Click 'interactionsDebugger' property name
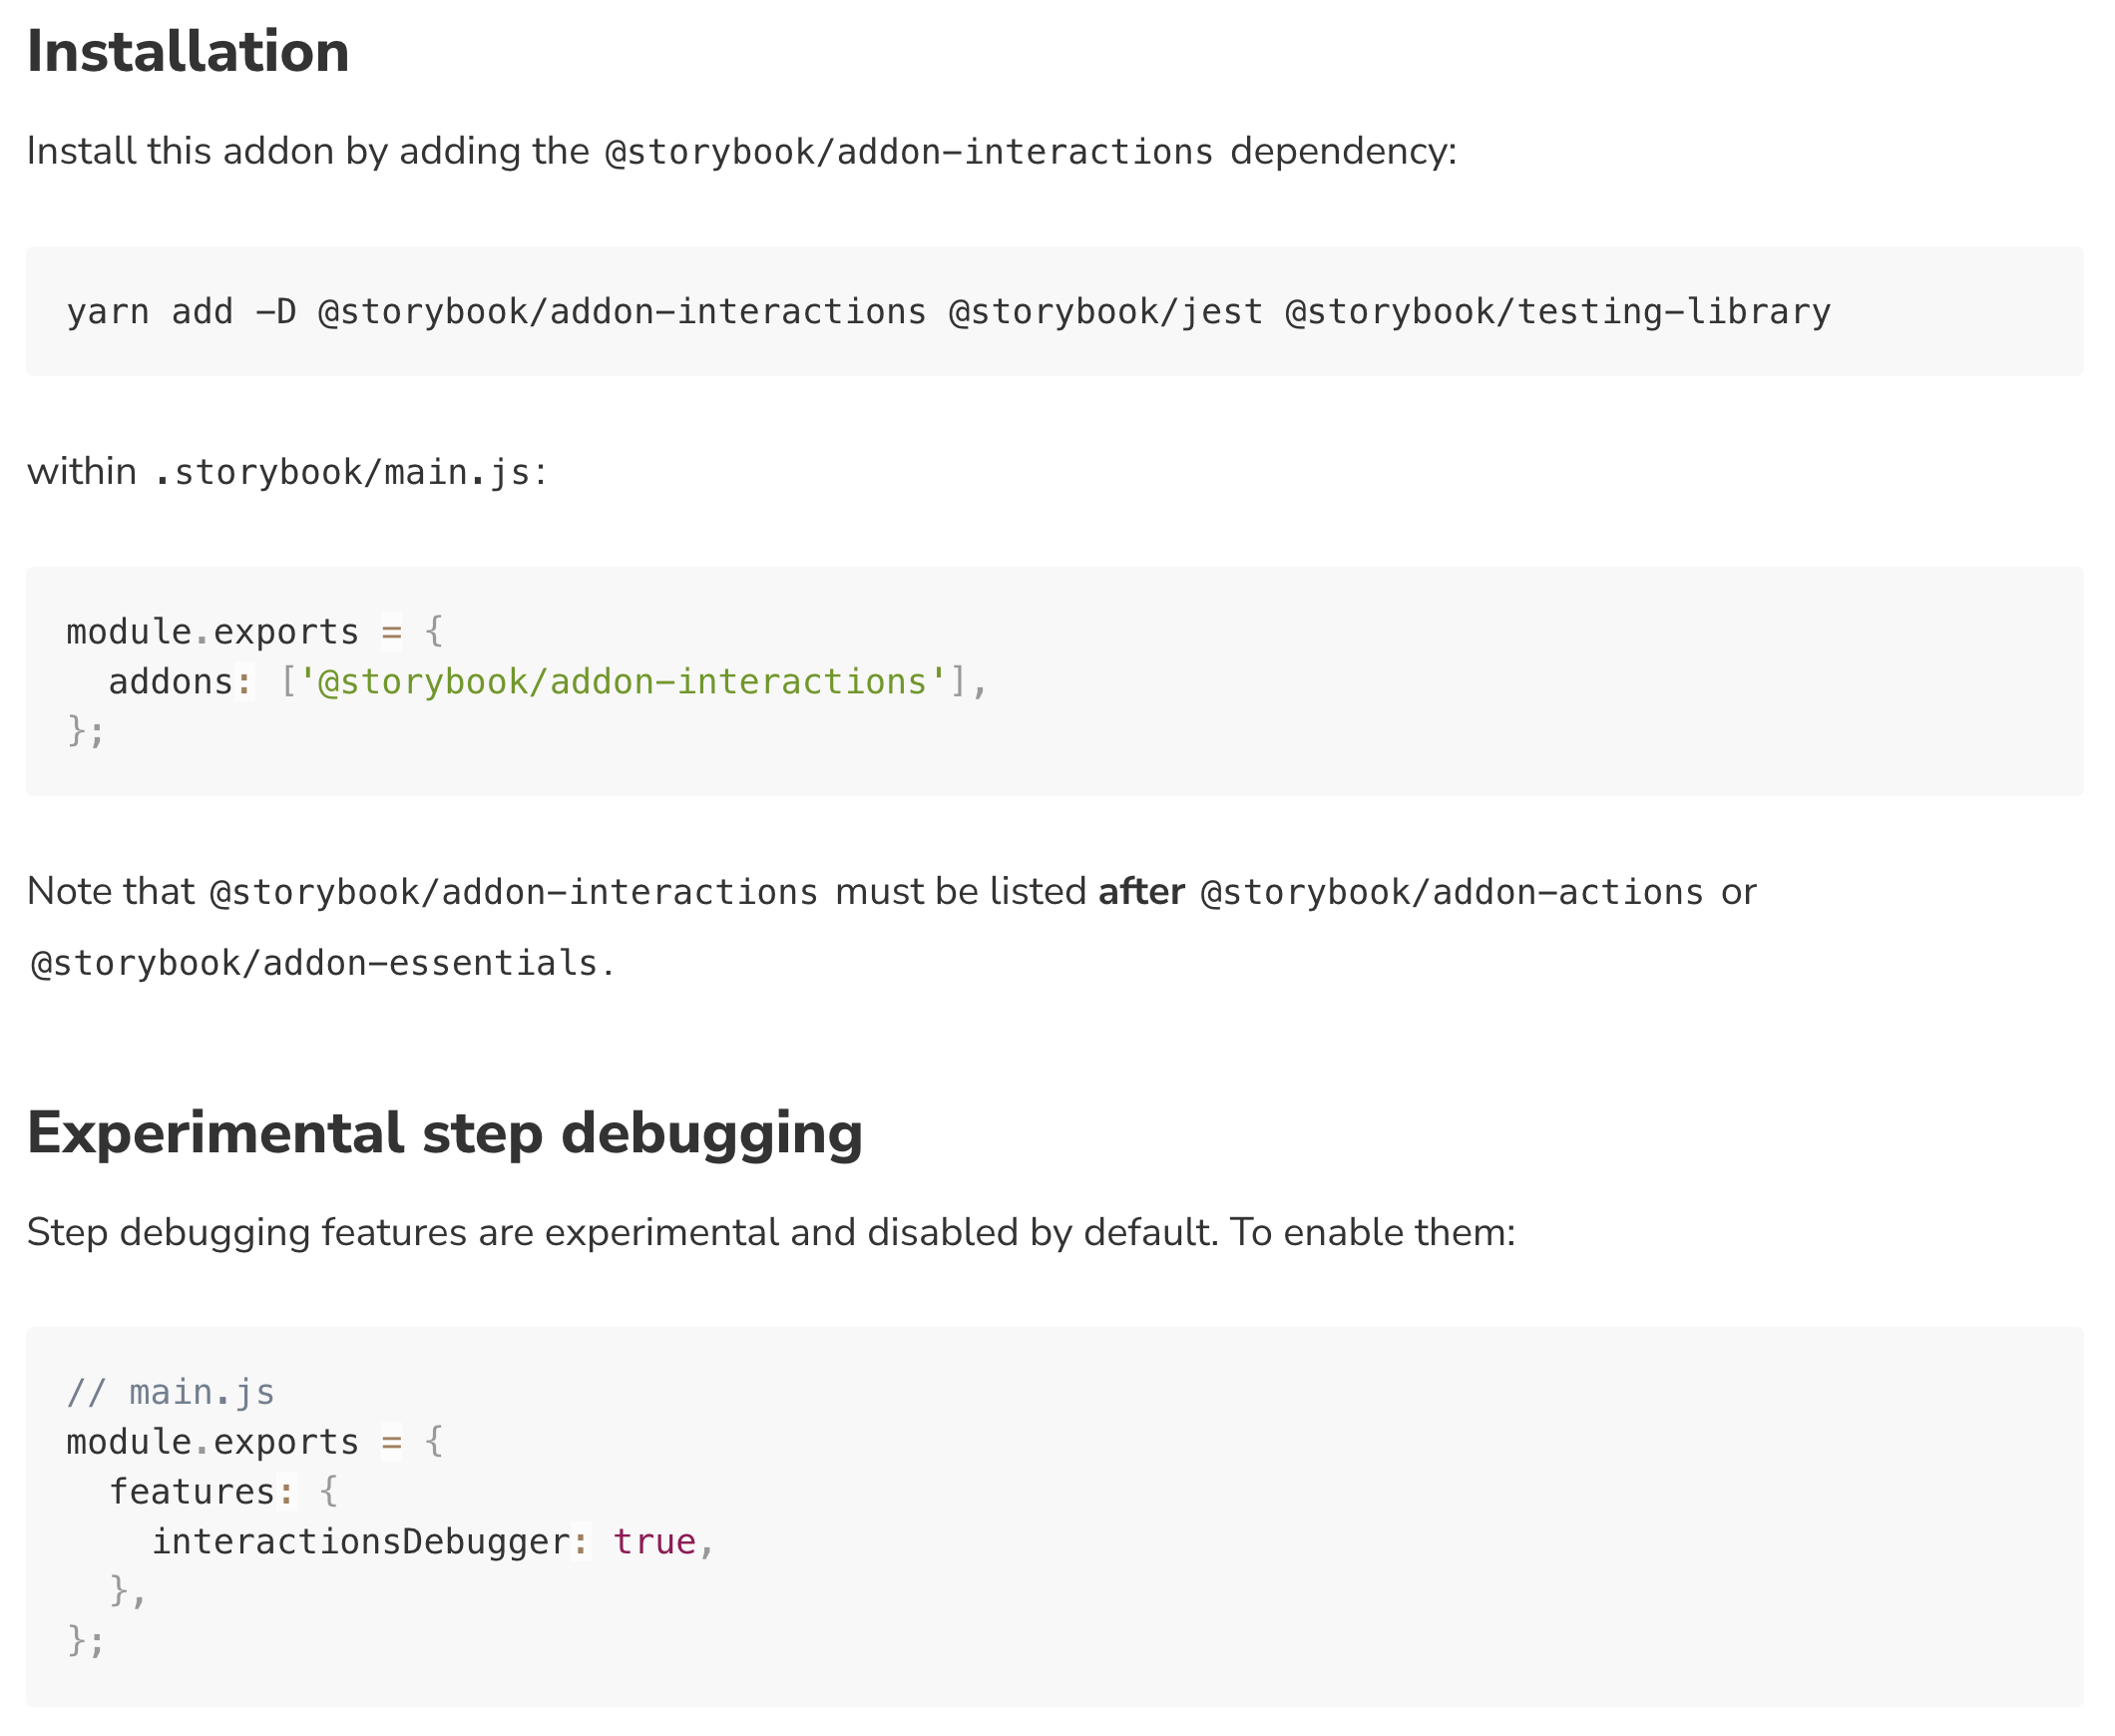2115x1736 pixels. pyautogui.click(x=360, y=1543)
